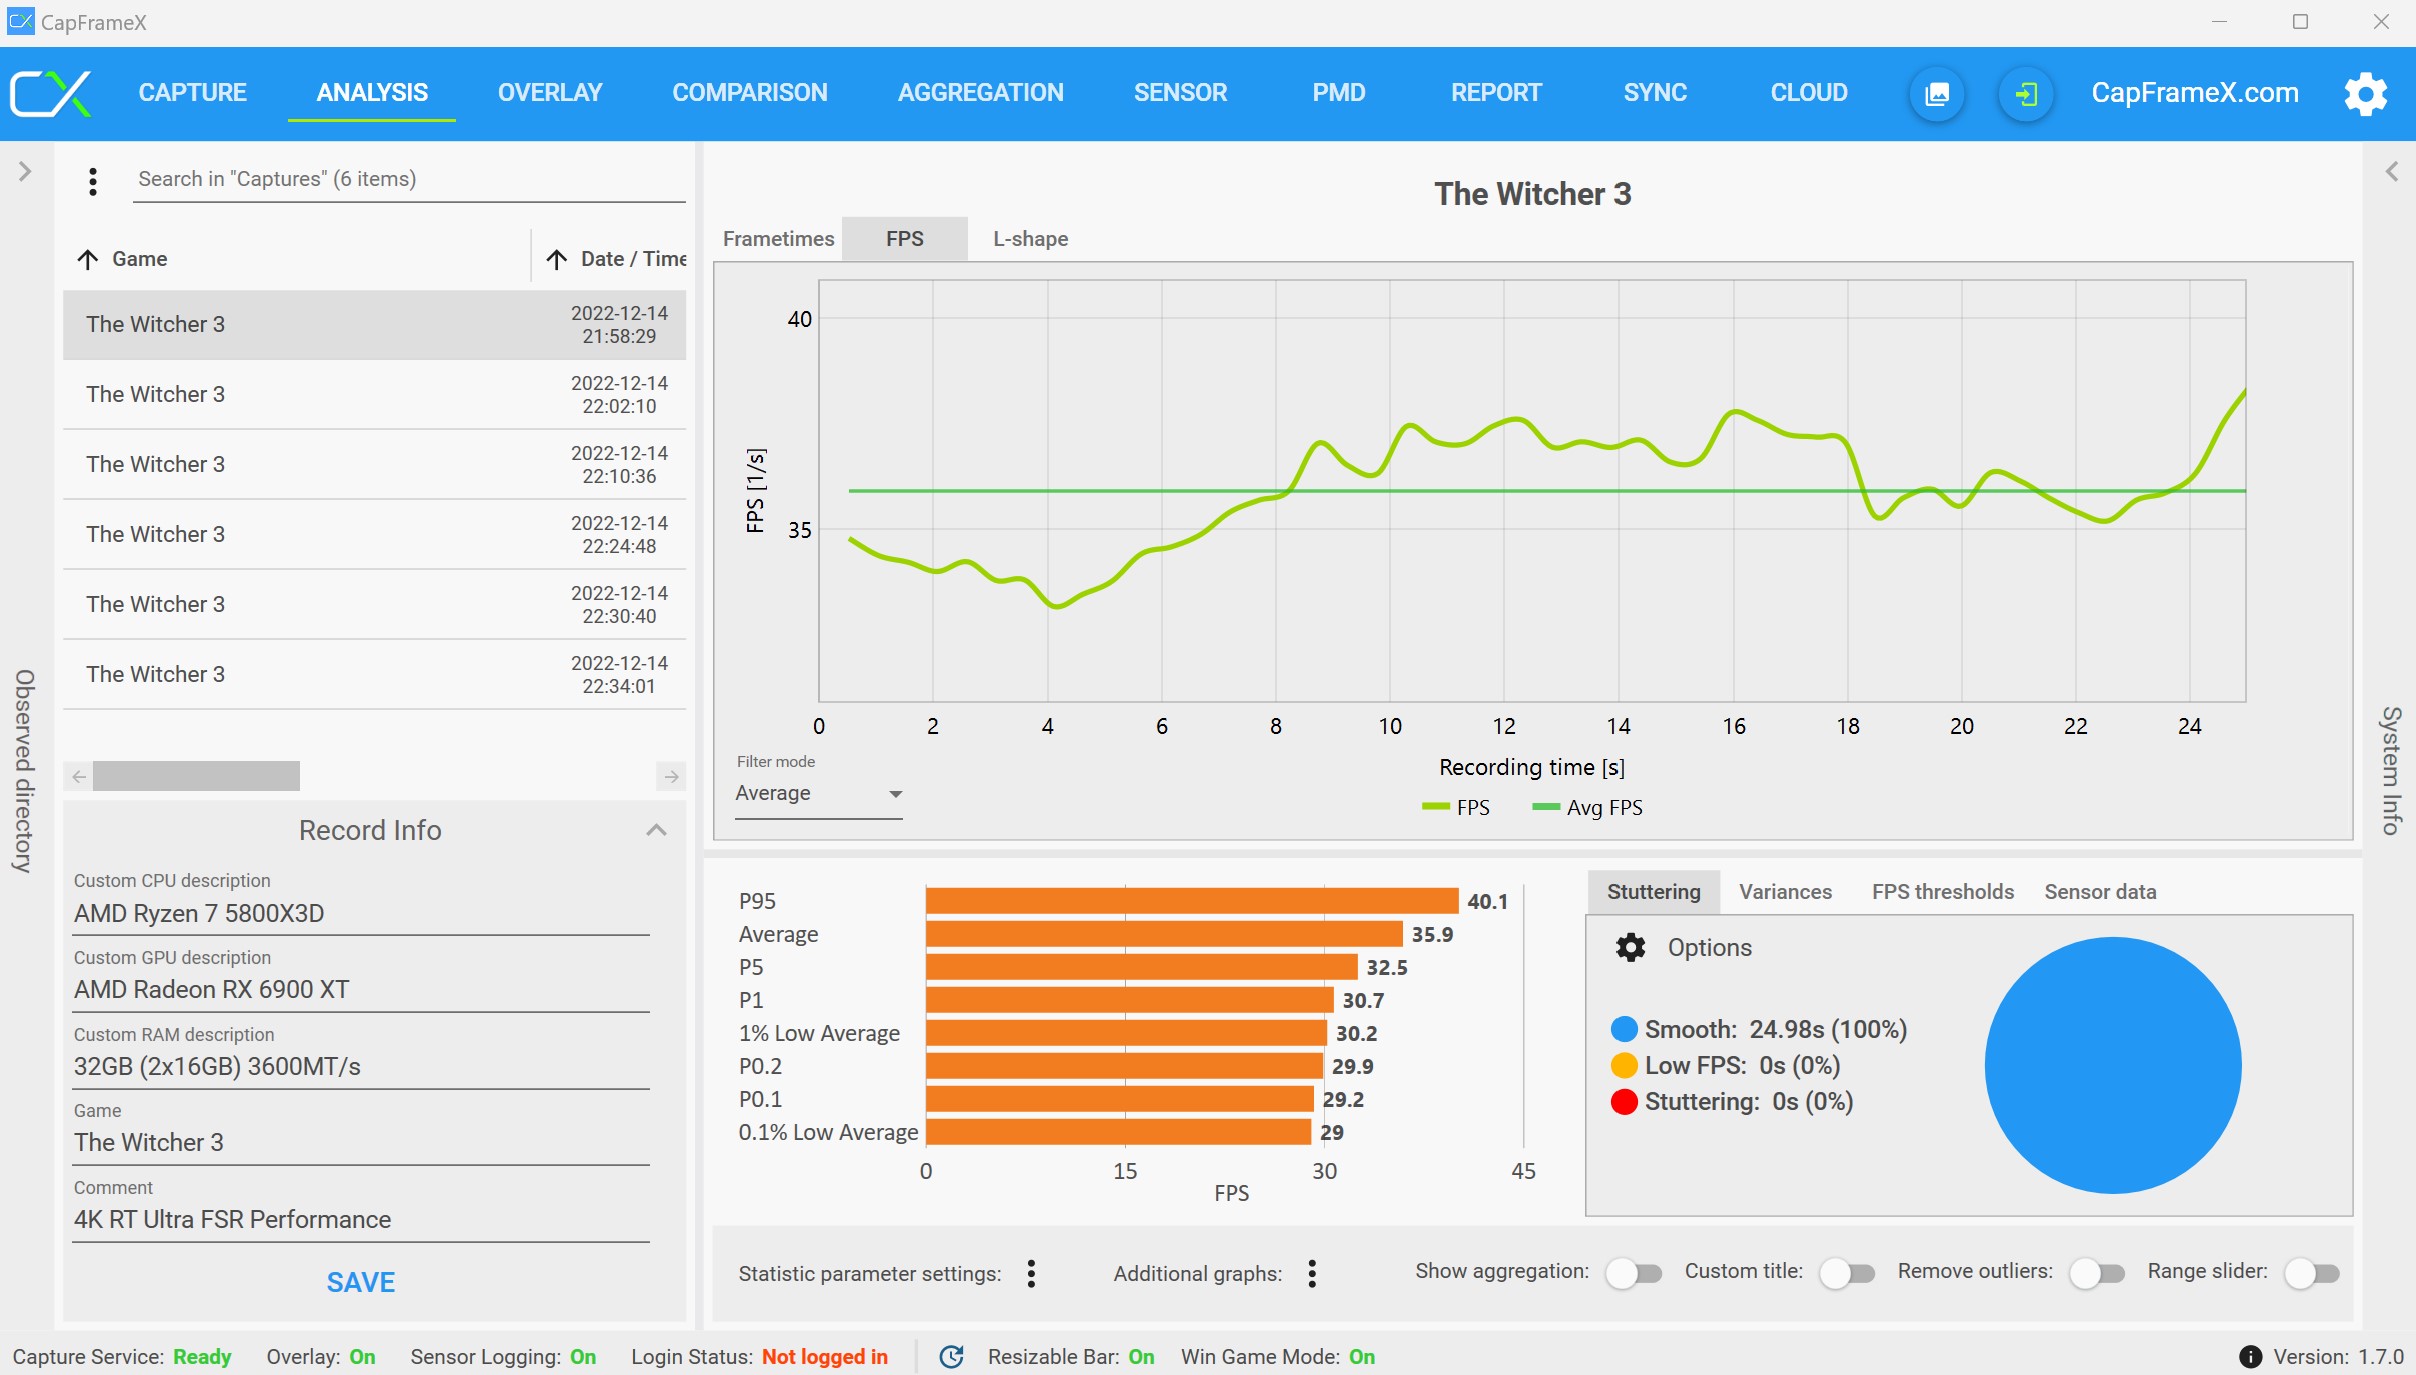Click the screenshot gallery icon in the header
Image resolution: width=2416 pixels, height=1375 pixels.
tap(1937, 93)
